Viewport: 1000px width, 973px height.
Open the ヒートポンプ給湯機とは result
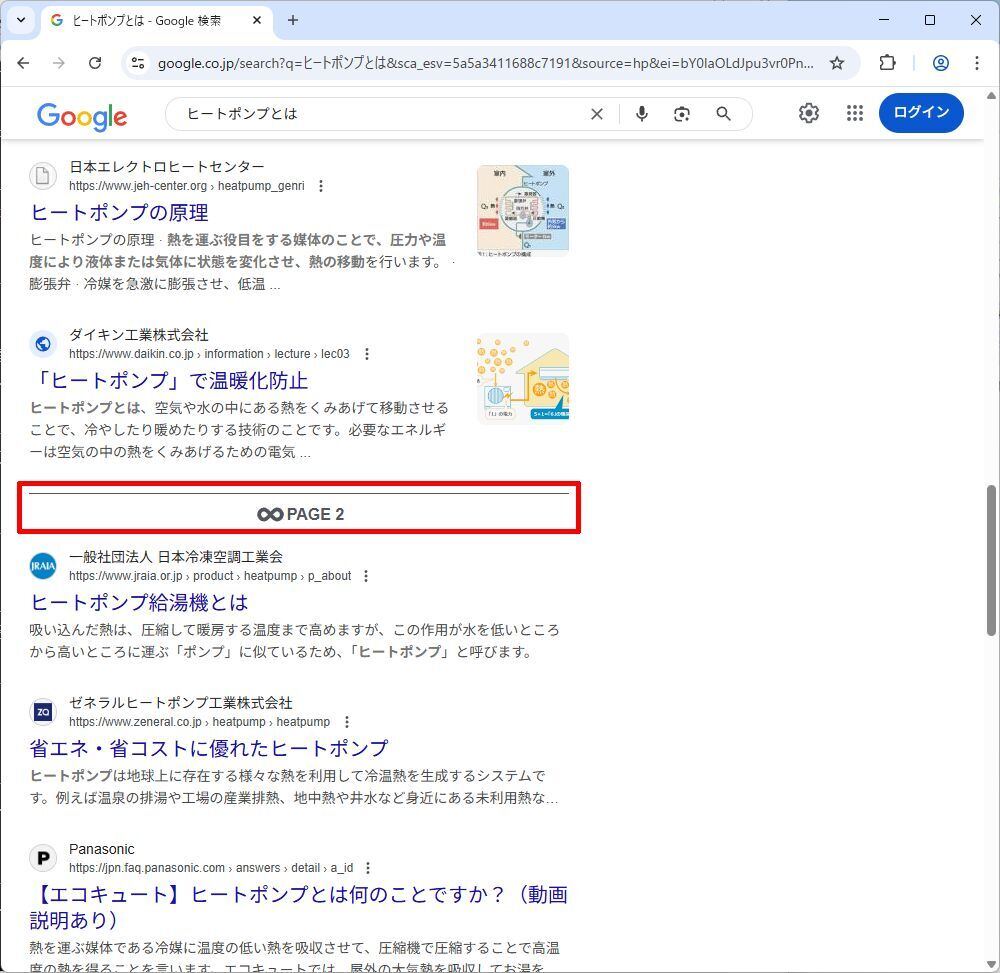(139, 603)
